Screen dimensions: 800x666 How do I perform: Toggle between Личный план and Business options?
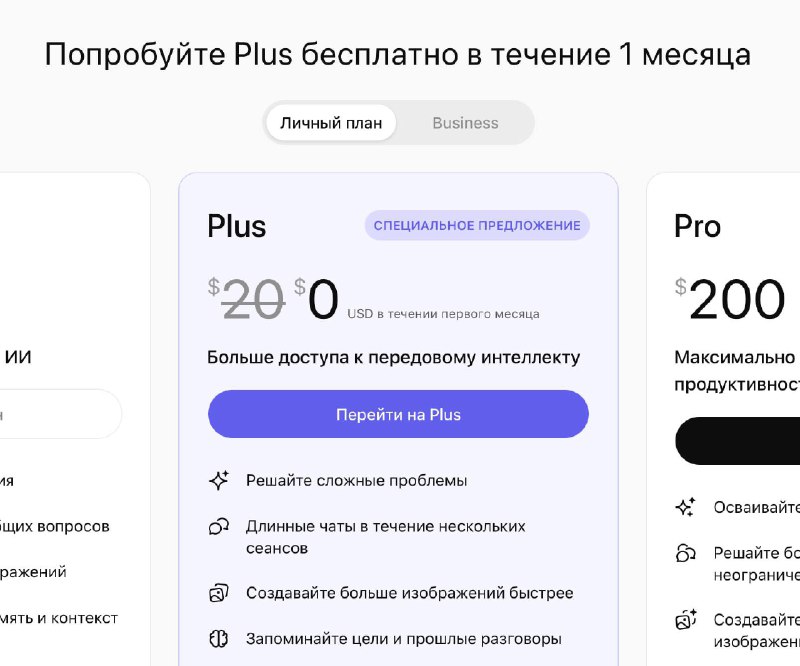398,122
